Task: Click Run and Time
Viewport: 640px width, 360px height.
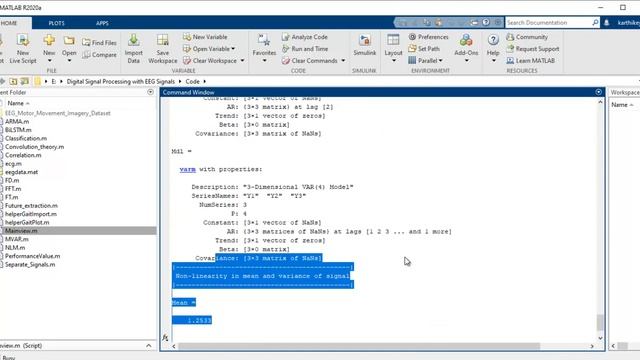Action: pos(304,49)
